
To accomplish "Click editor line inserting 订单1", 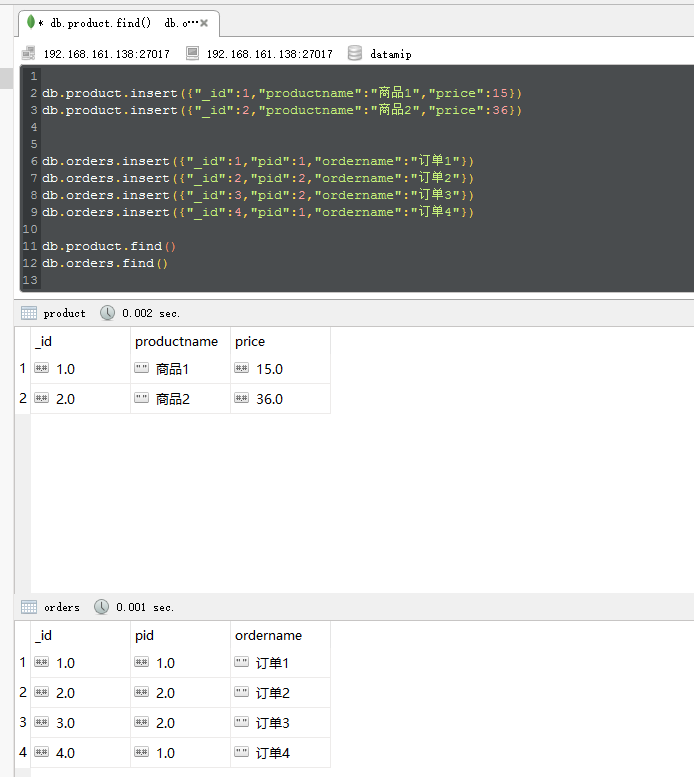I will 258,161.
